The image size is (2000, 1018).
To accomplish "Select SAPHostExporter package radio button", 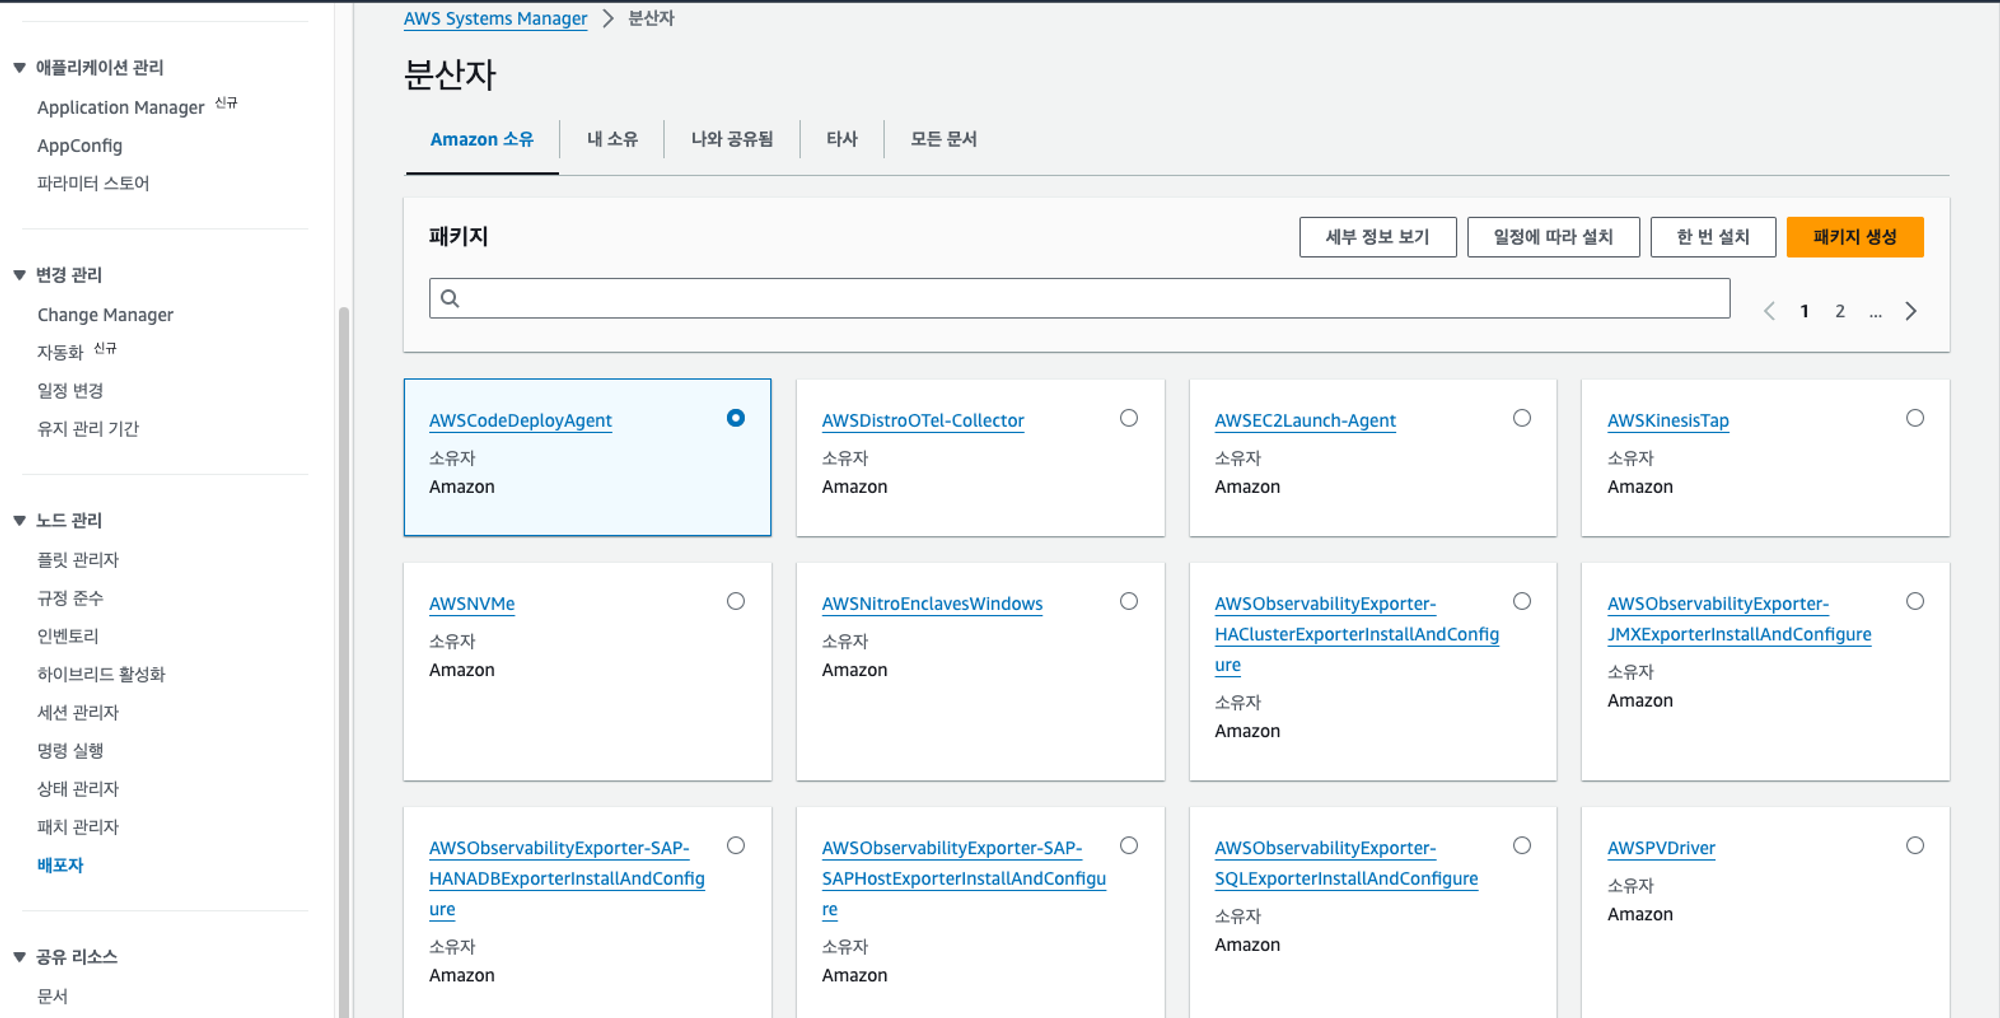I will [1129, 846].
